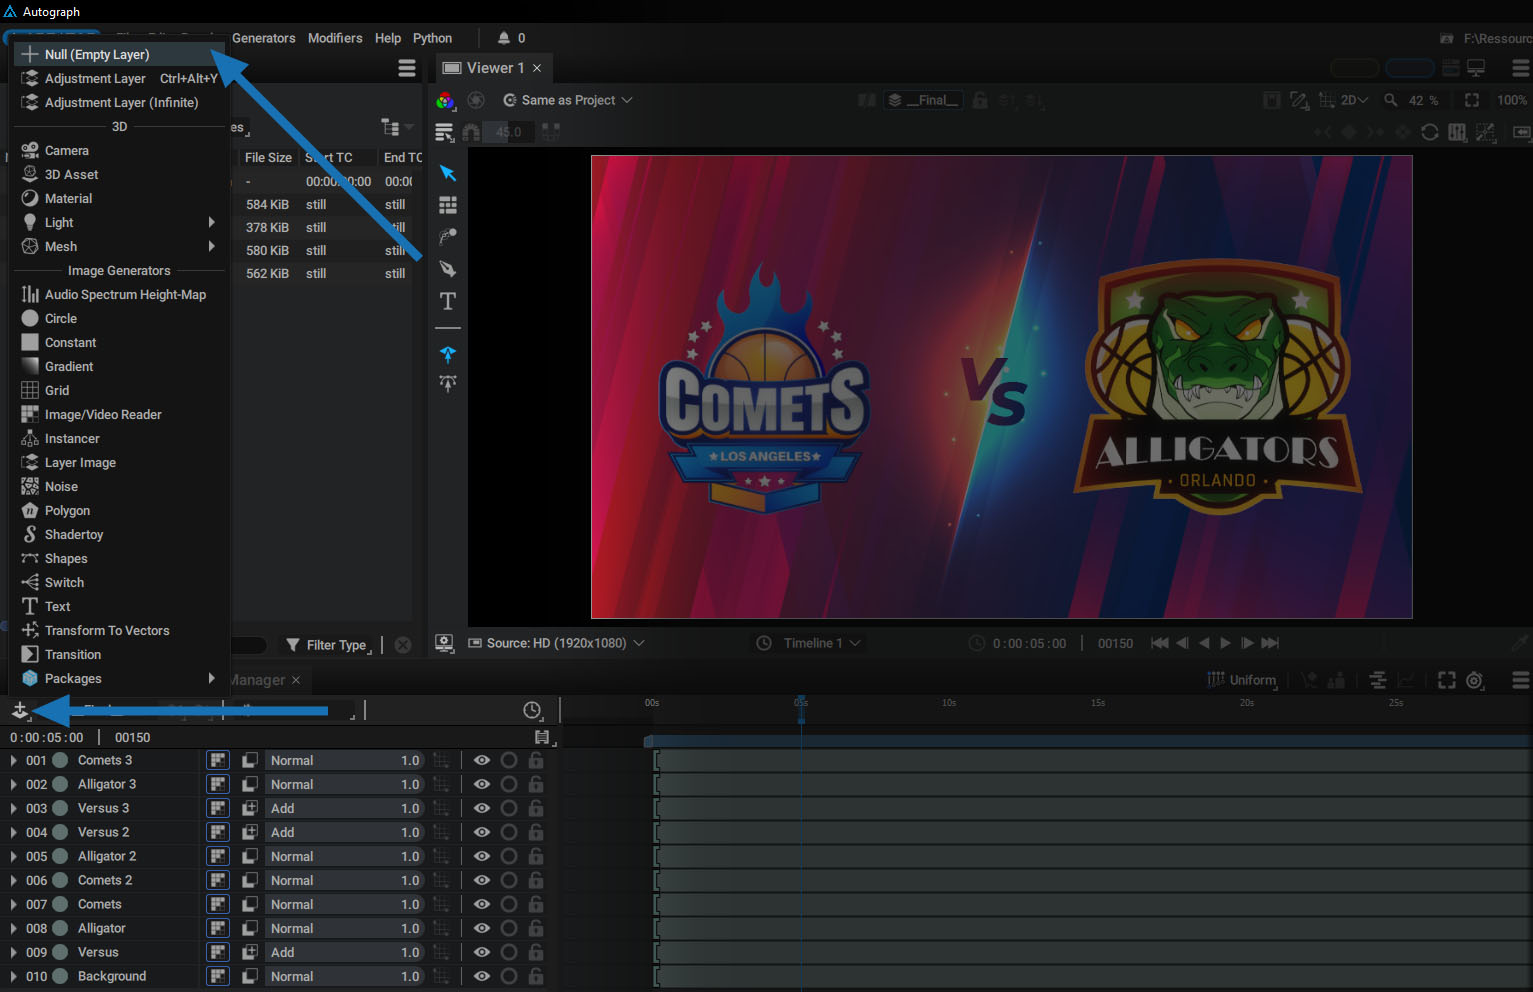Open the viewer color channels icon

[x=445, y=100]
